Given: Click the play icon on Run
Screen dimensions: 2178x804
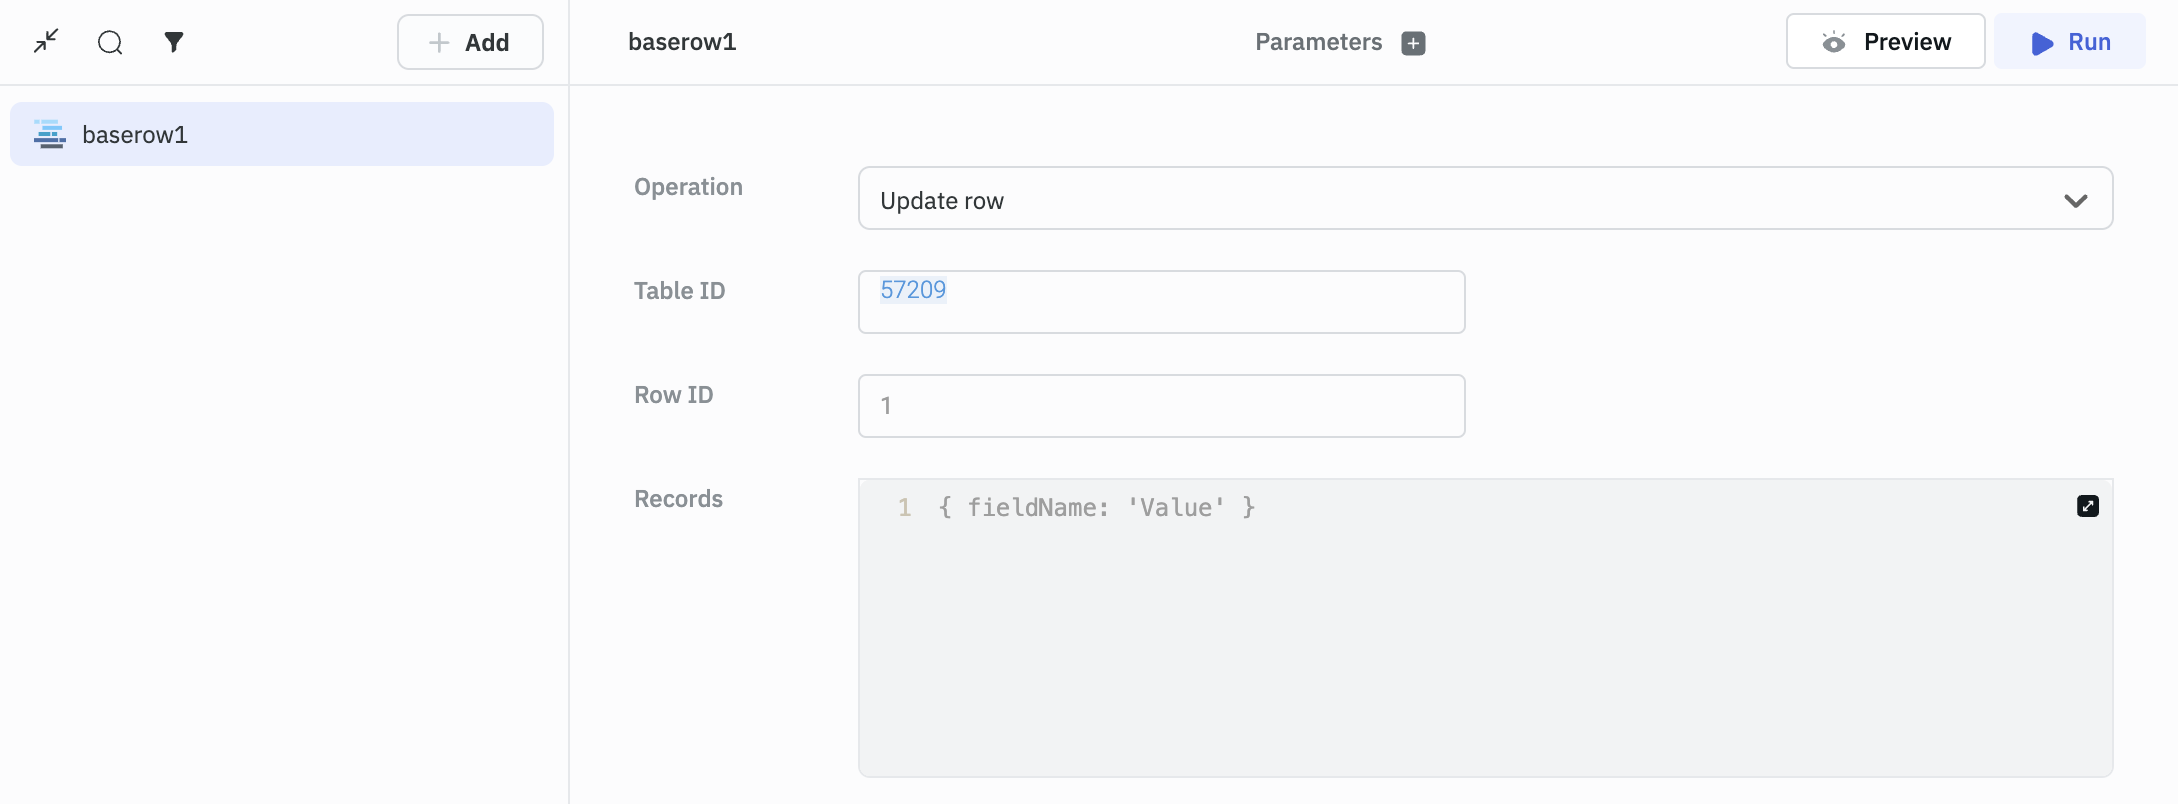Looking at the screenshot, I should pyautogui.click(x=2042, y=43).
